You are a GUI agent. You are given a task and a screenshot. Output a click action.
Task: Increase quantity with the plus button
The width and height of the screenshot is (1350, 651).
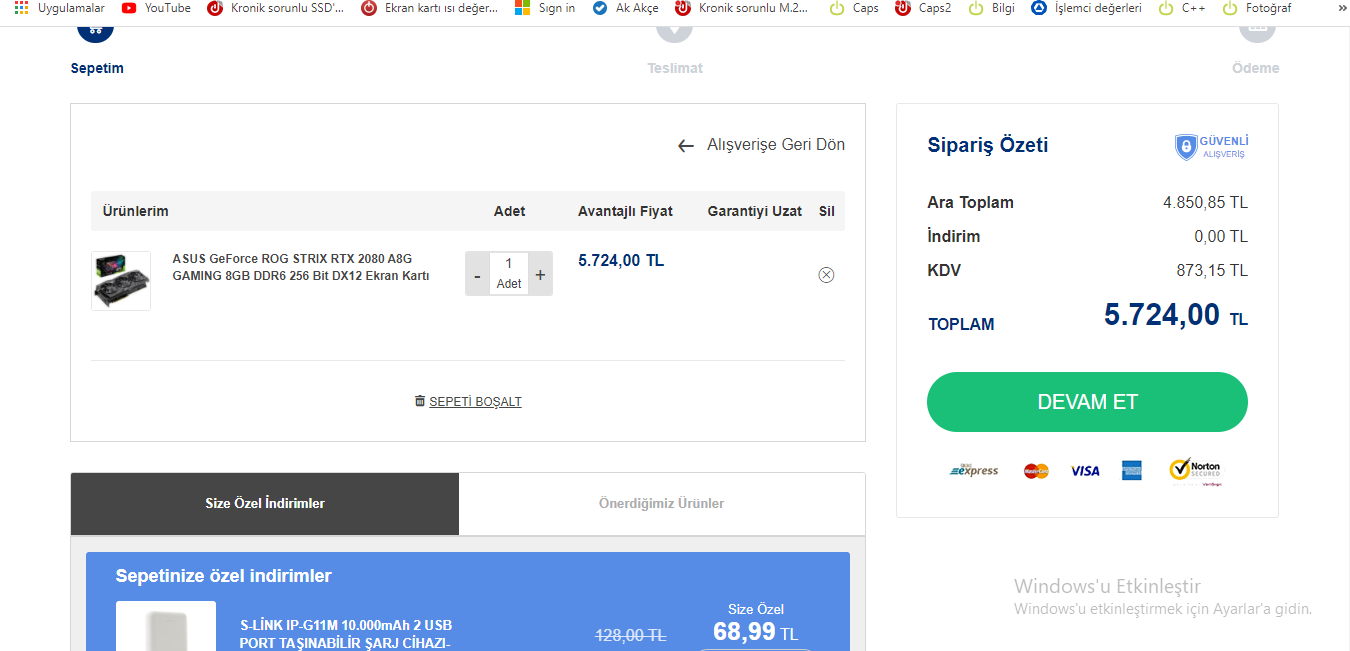coord(540,275)
